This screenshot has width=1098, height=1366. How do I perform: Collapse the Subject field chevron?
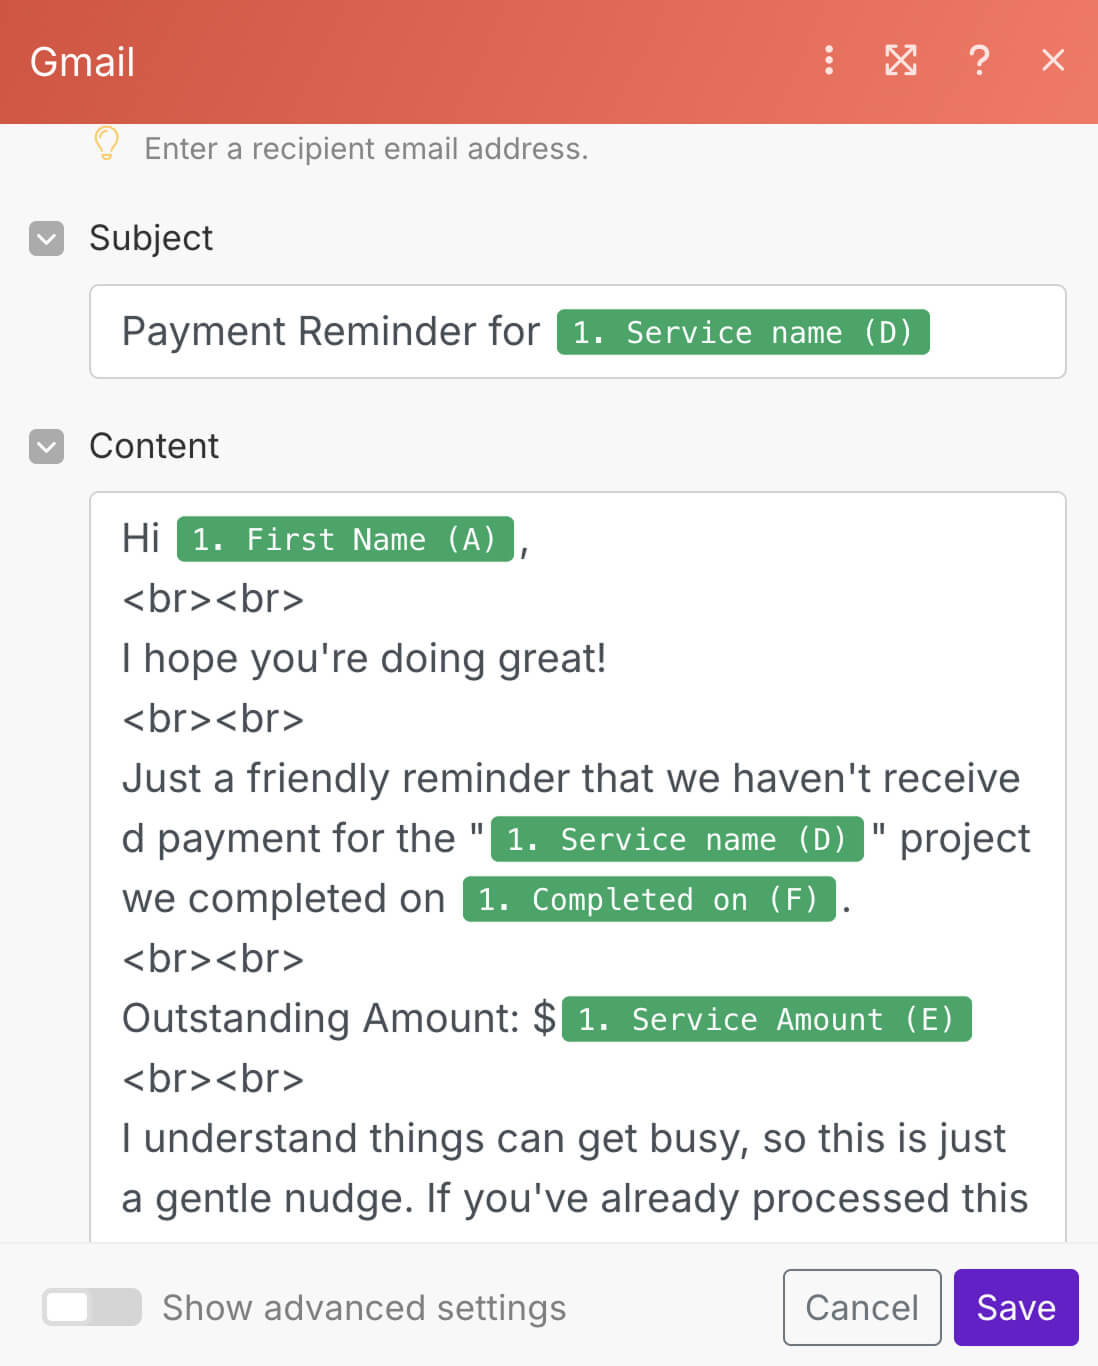point(47,239)
